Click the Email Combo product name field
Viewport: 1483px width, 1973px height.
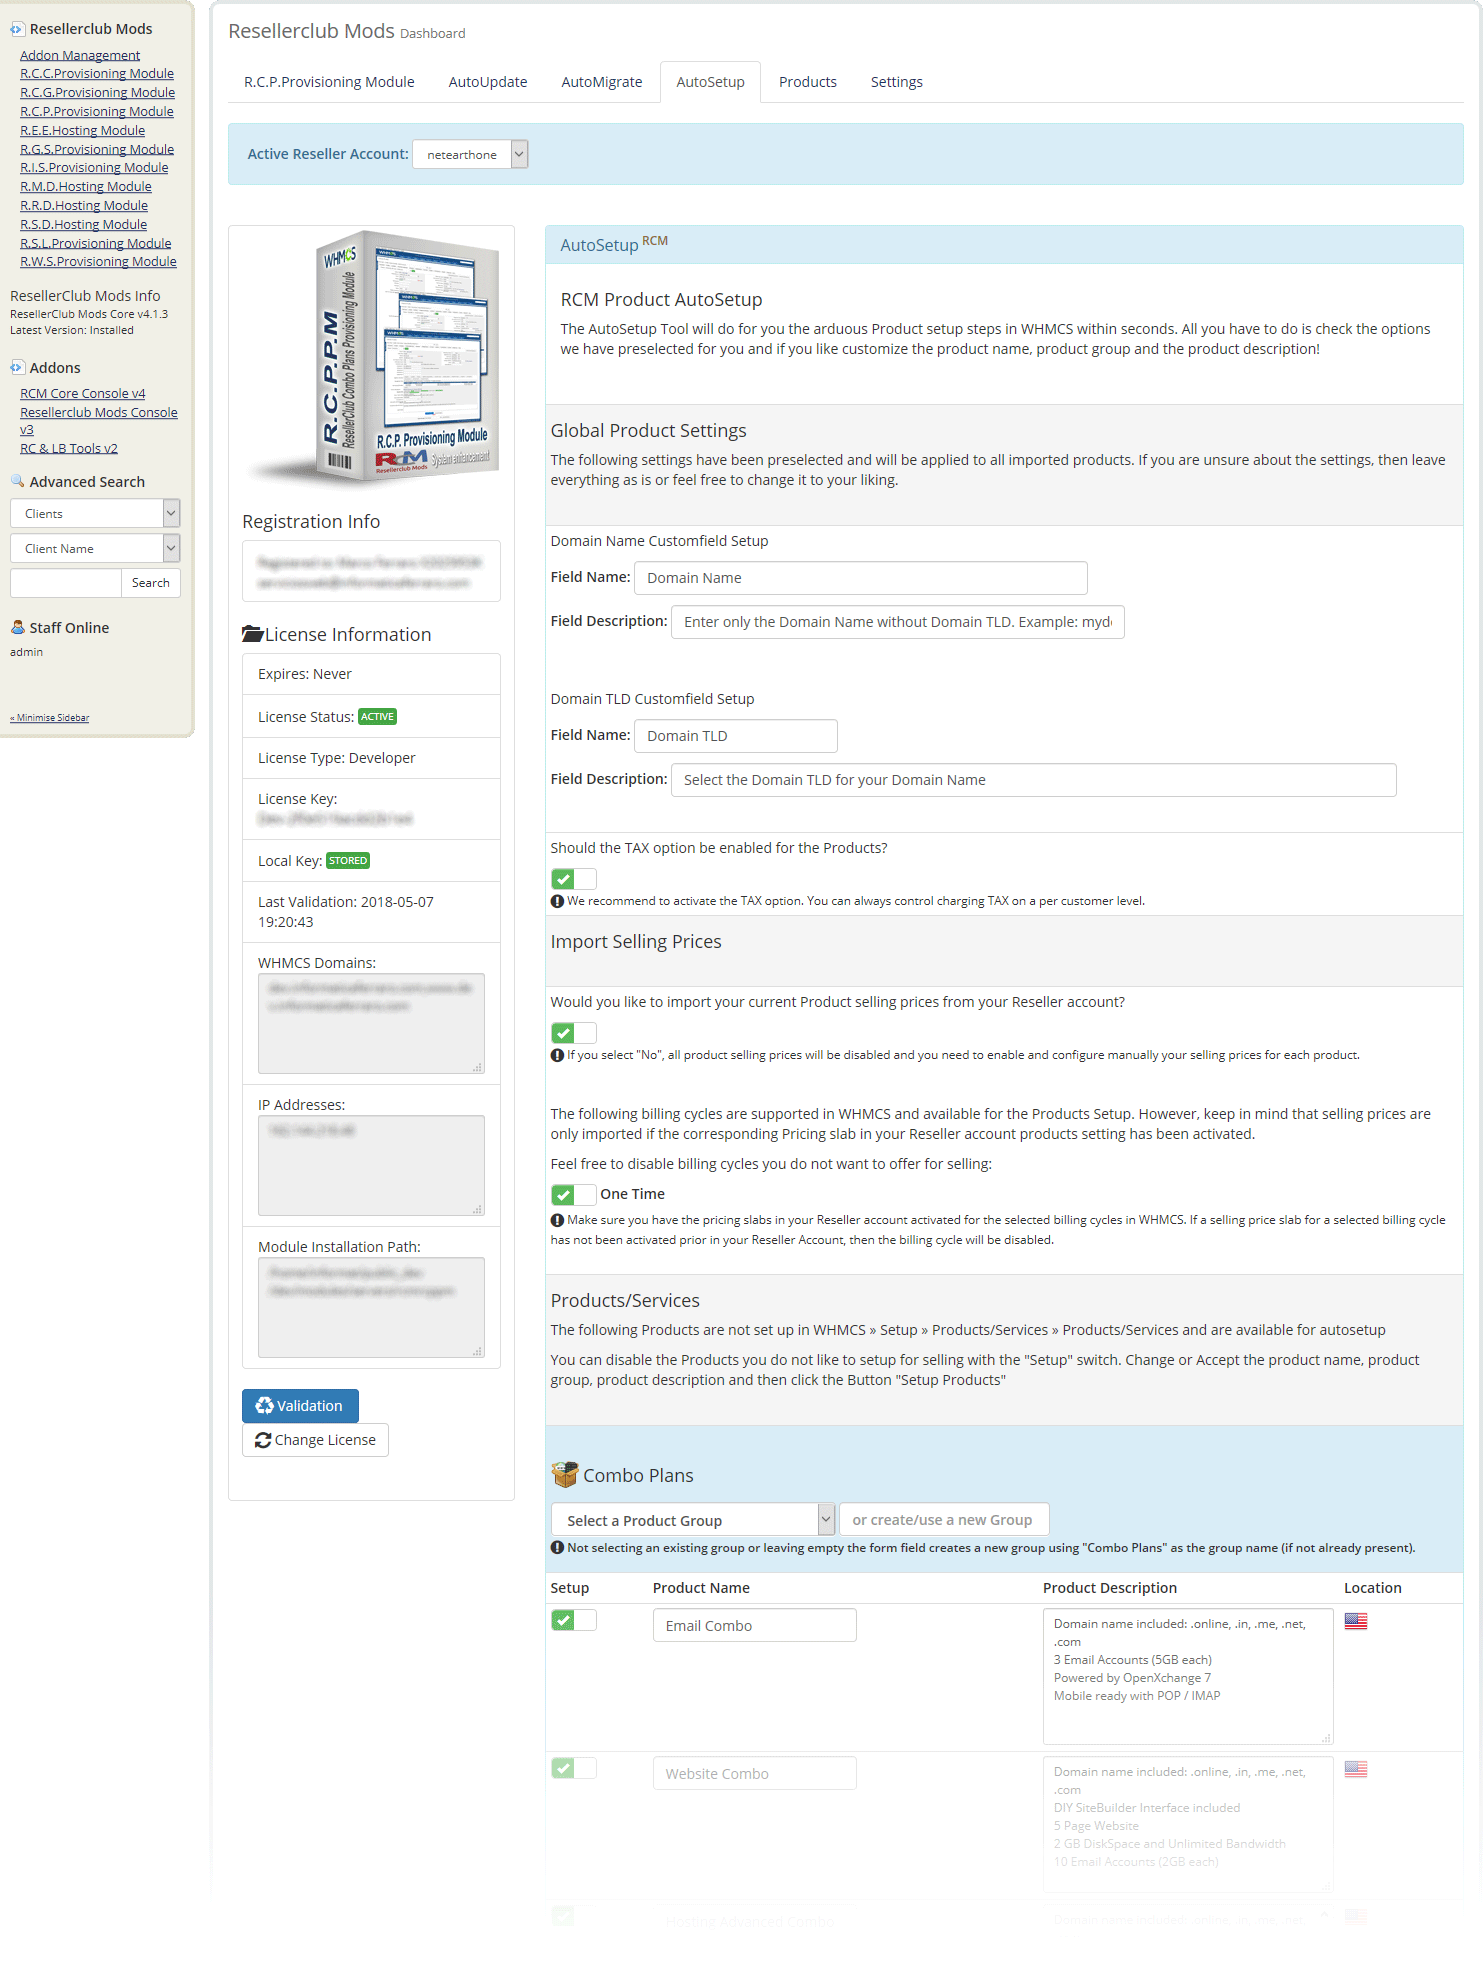(x=755, y=1625)
